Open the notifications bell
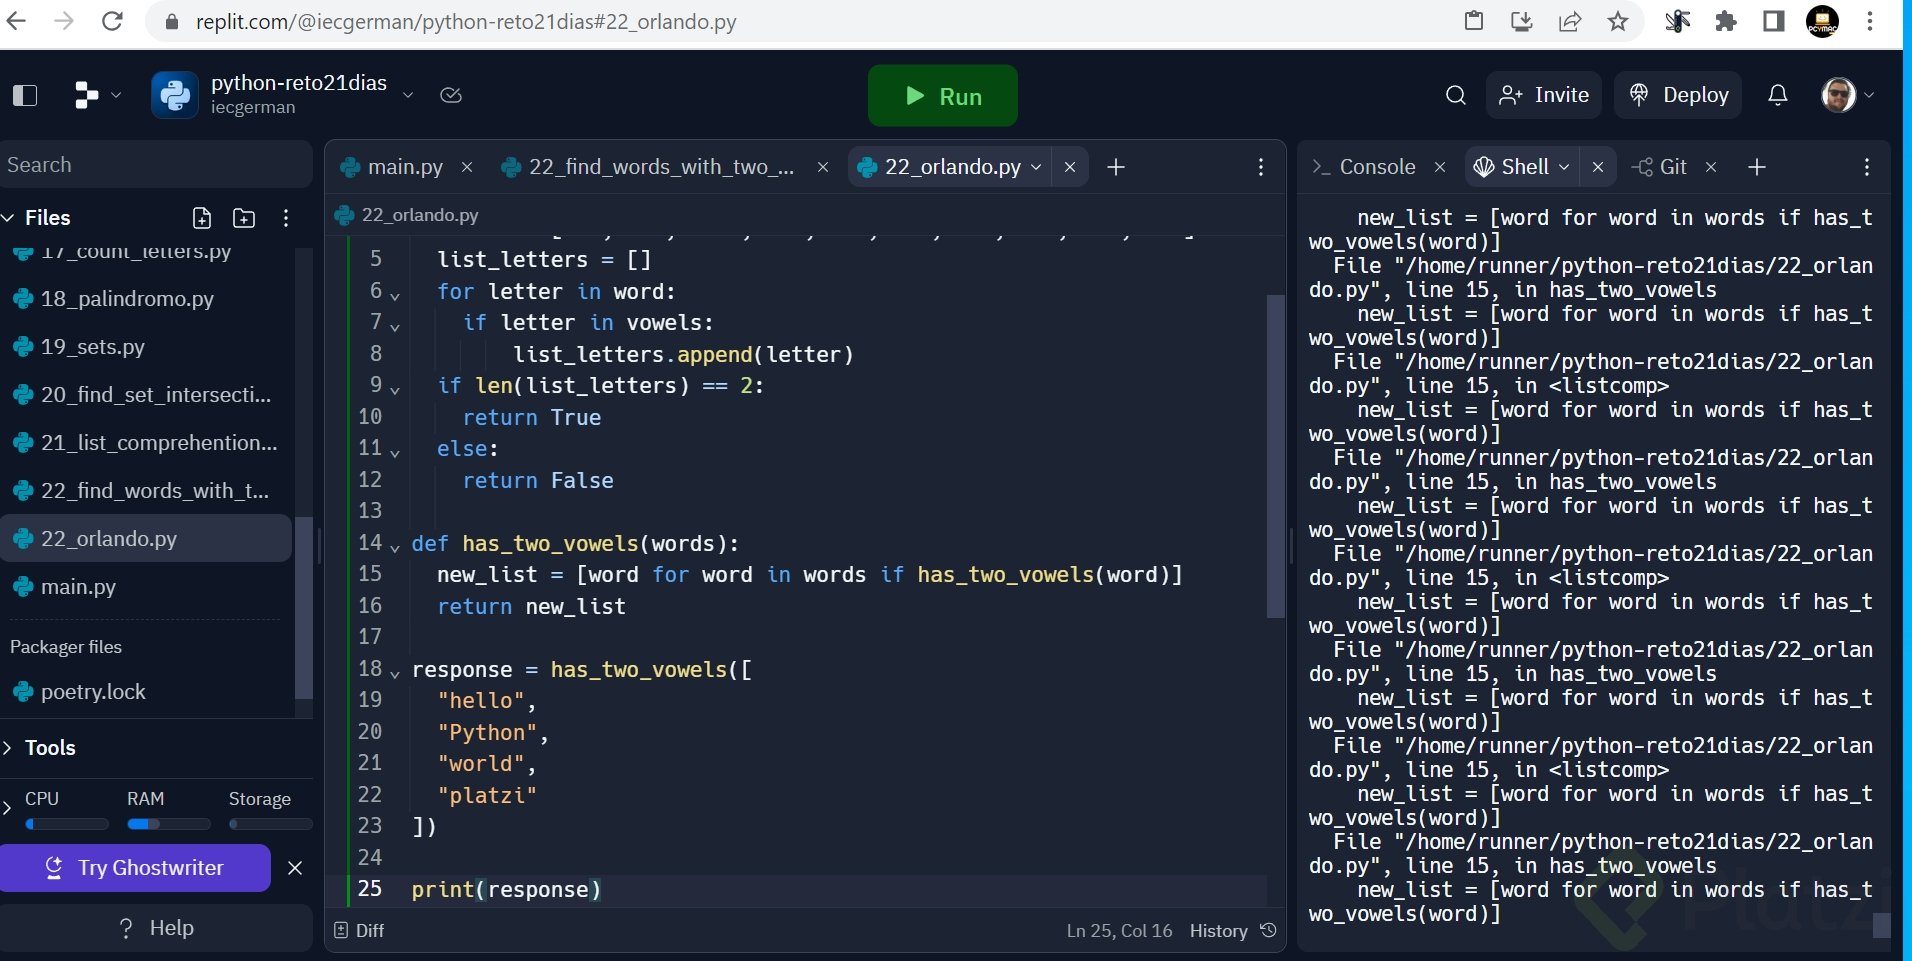This screenshot has width=1912, height=961. pyautogui.click(x=1778, y=95)
